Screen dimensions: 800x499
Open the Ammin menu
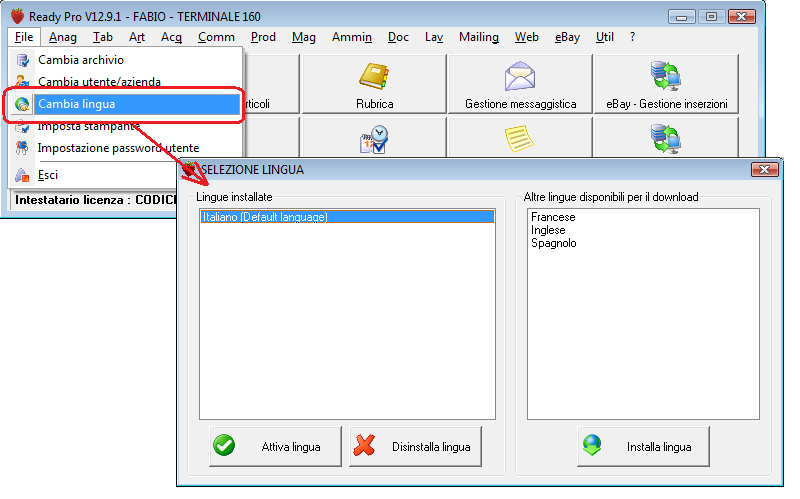[x=352, y=37]
